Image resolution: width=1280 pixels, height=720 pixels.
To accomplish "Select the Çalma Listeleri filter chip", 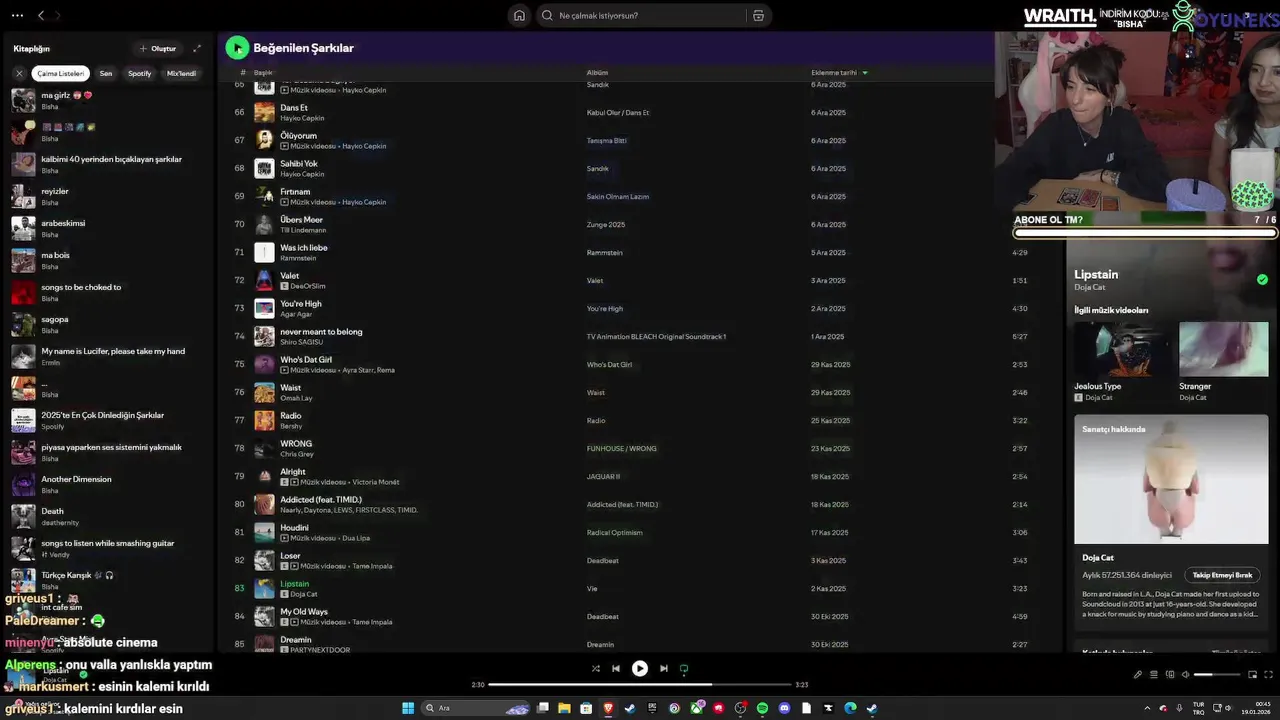I will [61, 73].
